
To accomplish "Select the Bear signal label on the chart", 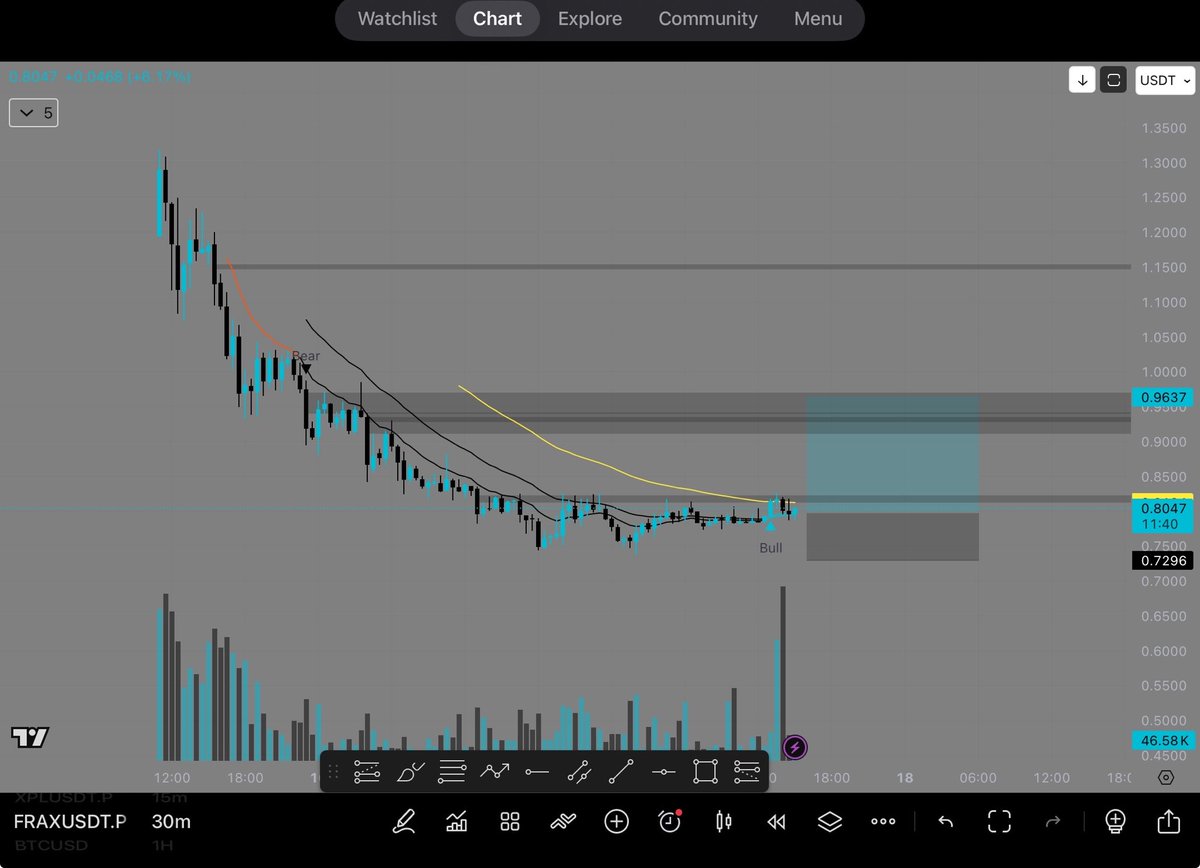I will [306, 356].
